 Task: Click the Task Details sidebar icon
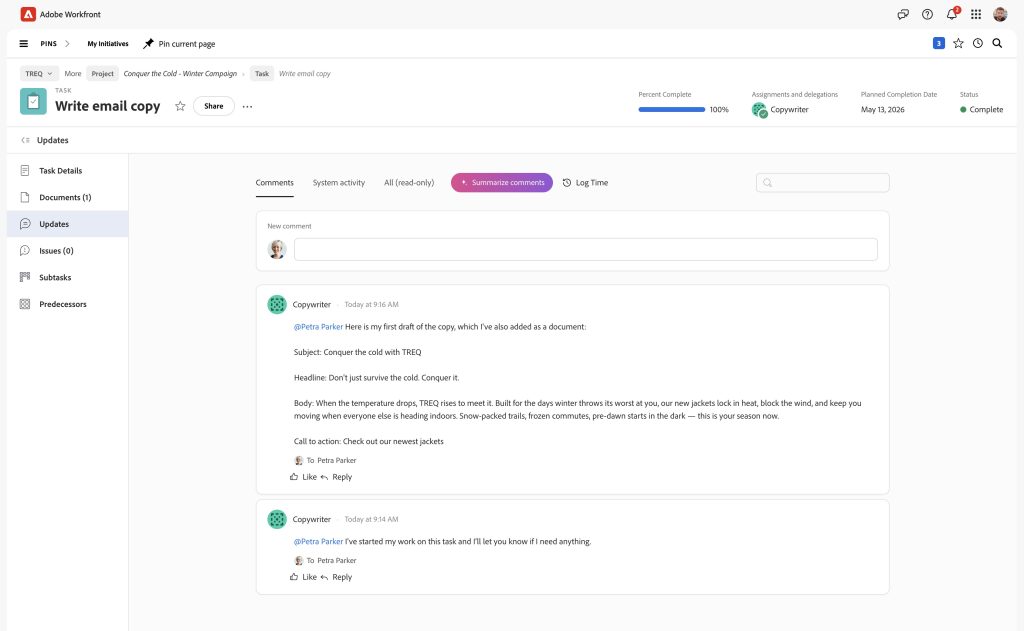point(25,170)
